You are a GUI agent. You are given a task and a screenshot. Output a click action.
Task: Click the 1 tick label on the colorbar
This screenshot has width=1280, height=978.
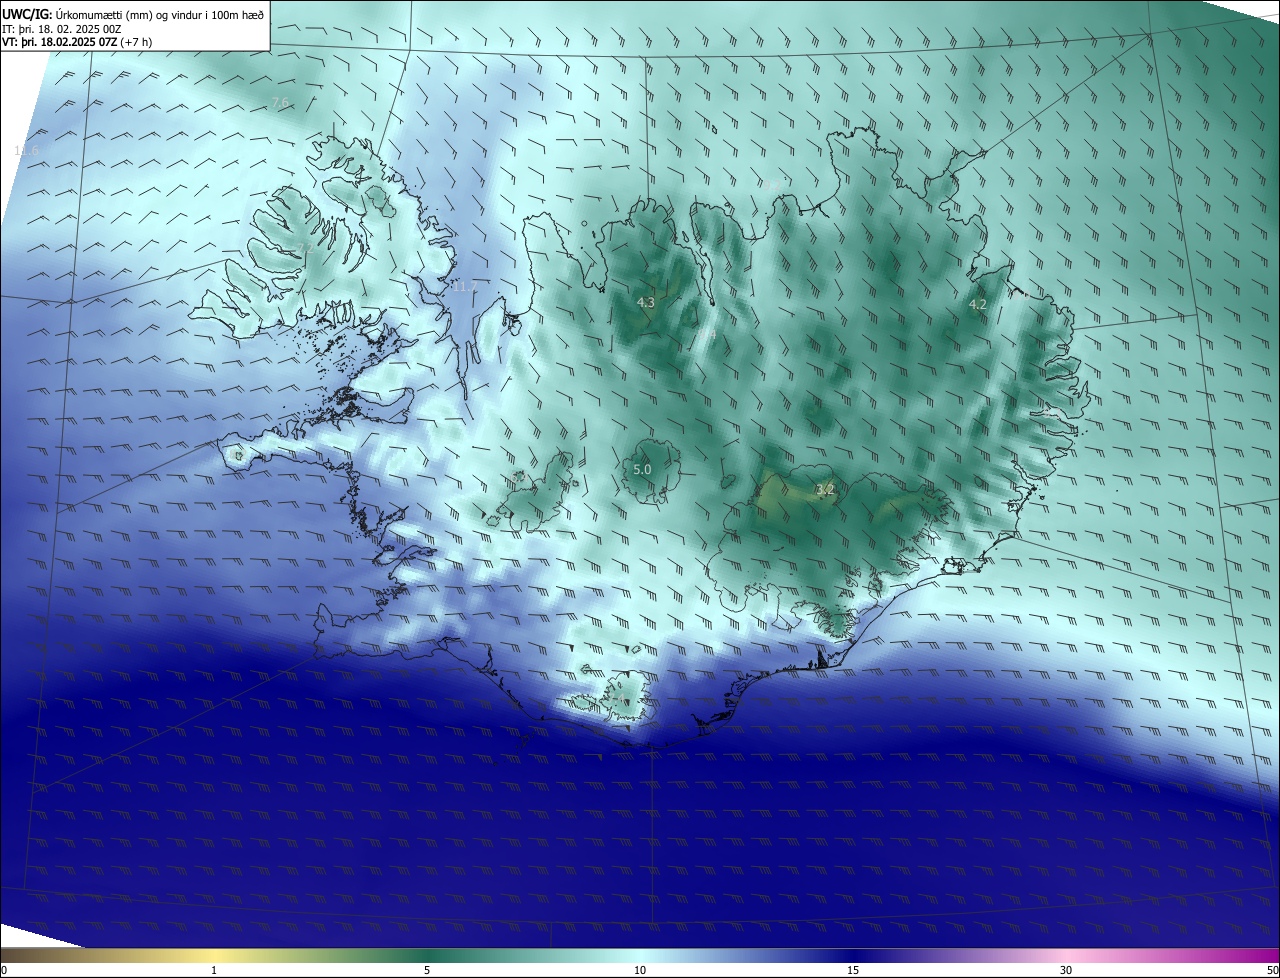(x=214, y=970)
